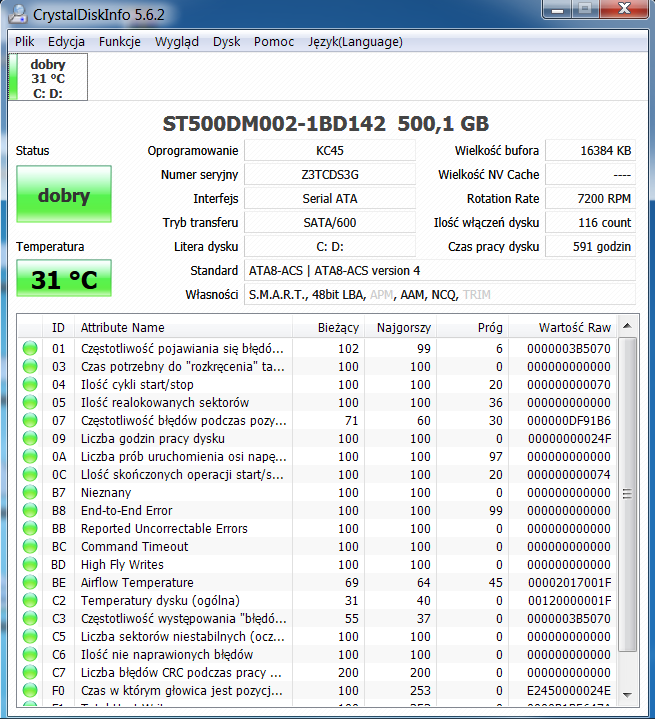655x719 pixels.
Task: Click the scrollbar down arrow in attribute list
Action: (627, 695)
